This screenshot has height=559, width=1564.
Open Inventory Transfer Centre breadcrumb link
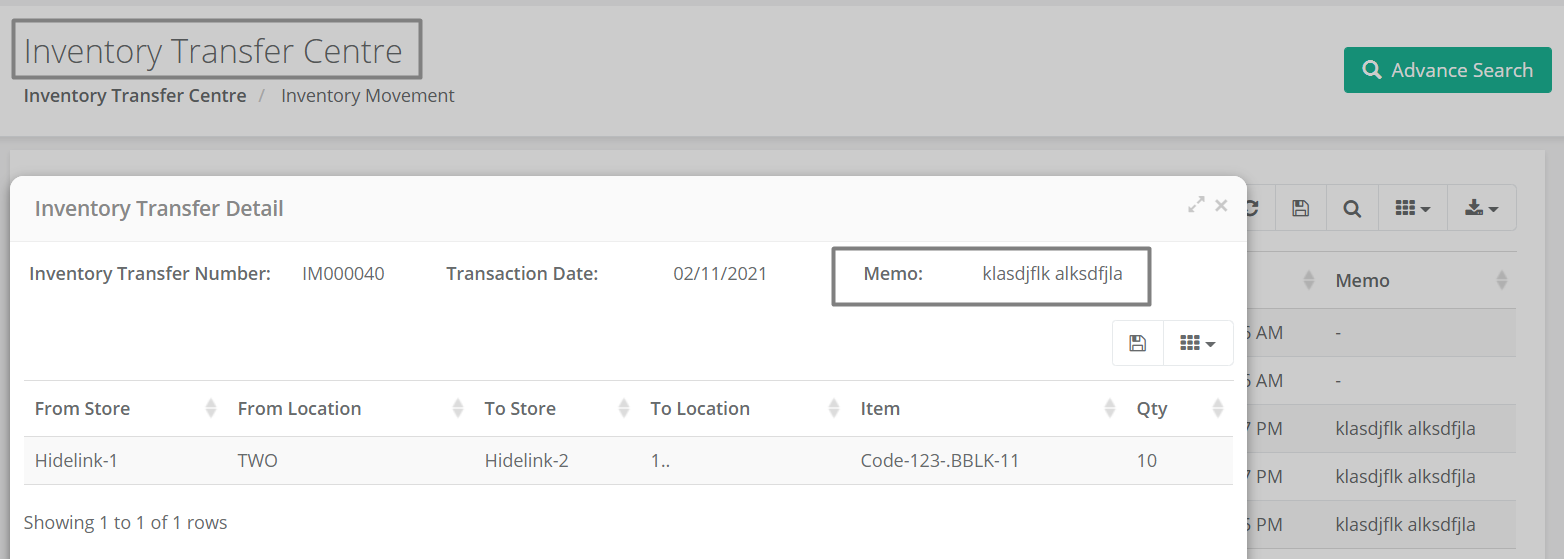coord(135,96)
